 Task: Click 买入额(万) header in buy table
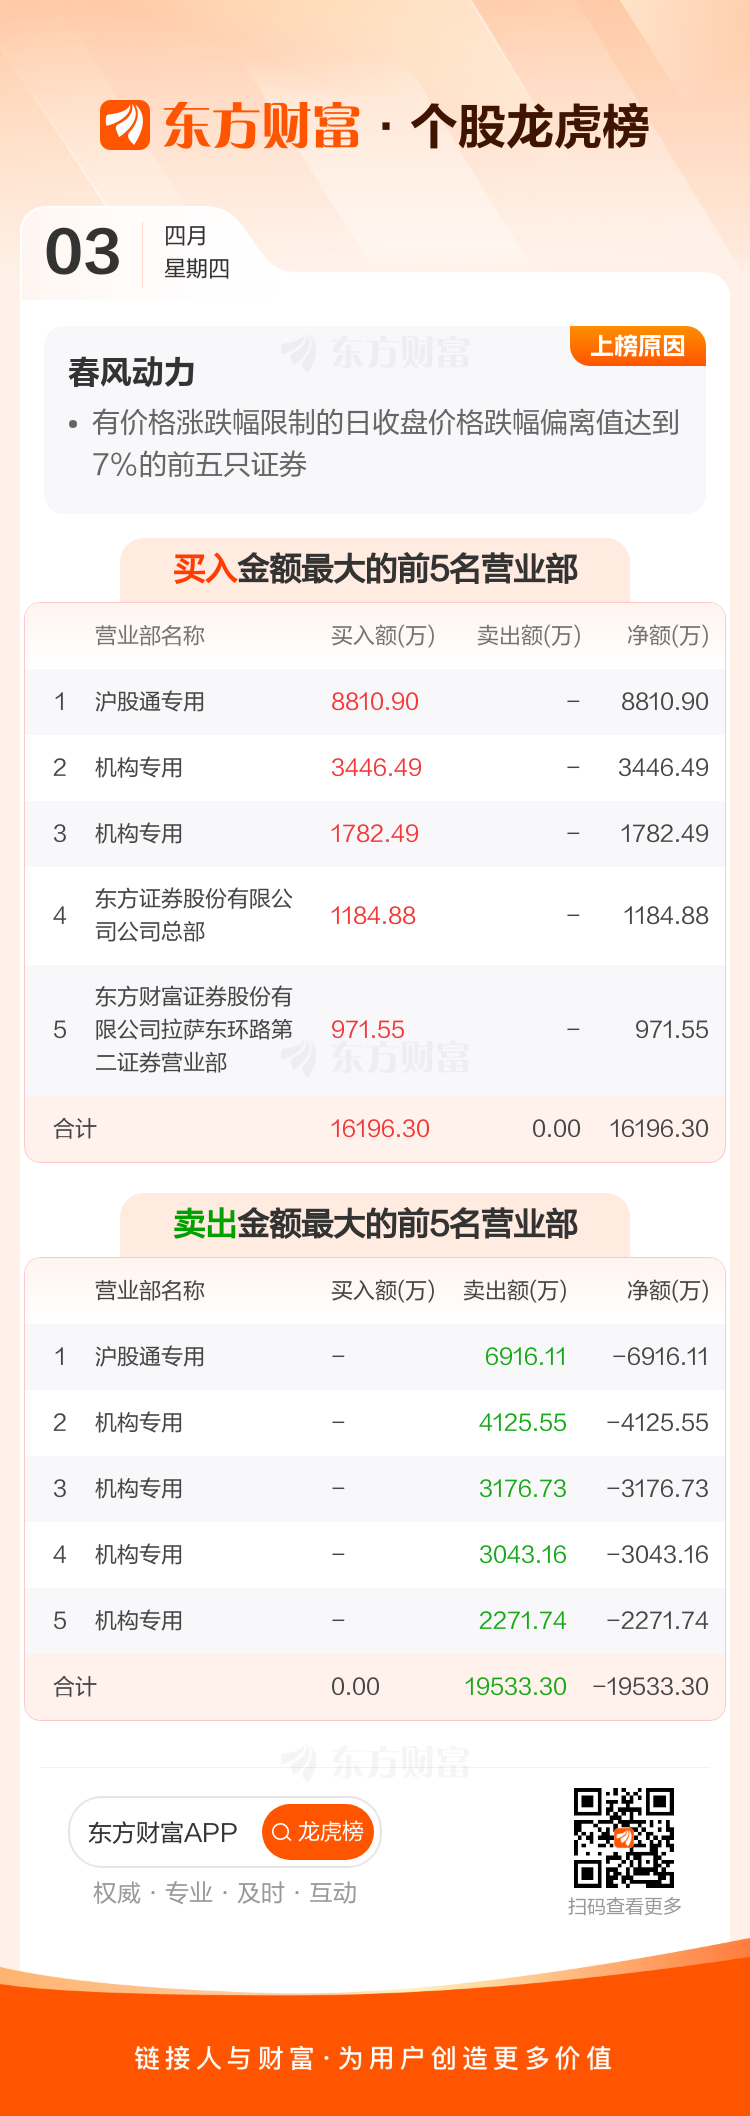pos(382,636)
